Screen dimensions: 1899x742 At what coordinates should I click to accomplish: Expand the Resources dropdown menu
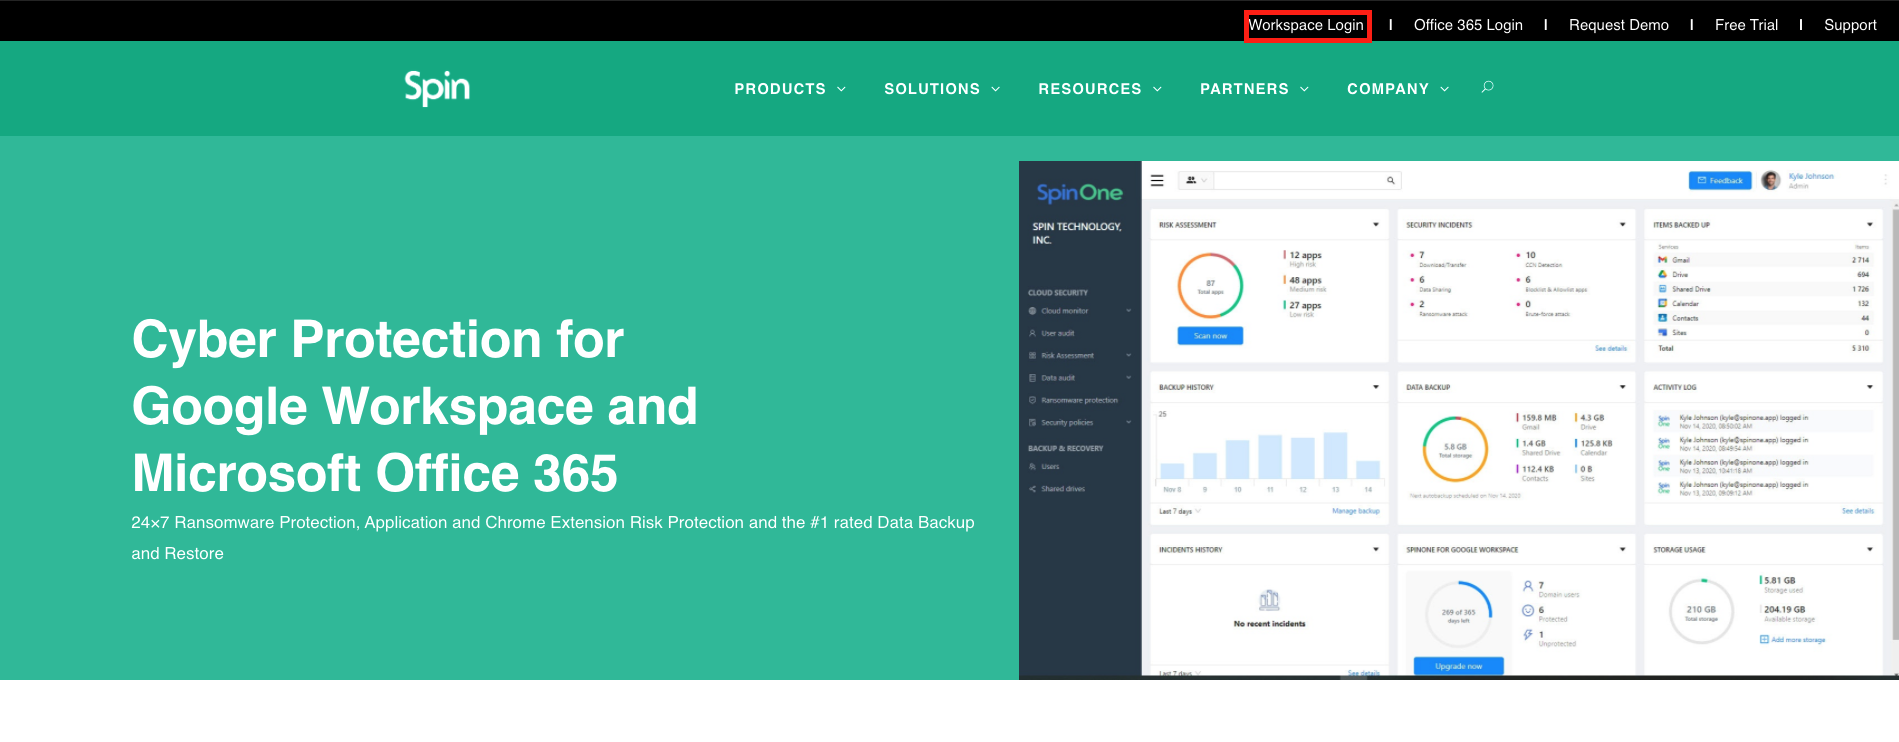coord(1099,89)
